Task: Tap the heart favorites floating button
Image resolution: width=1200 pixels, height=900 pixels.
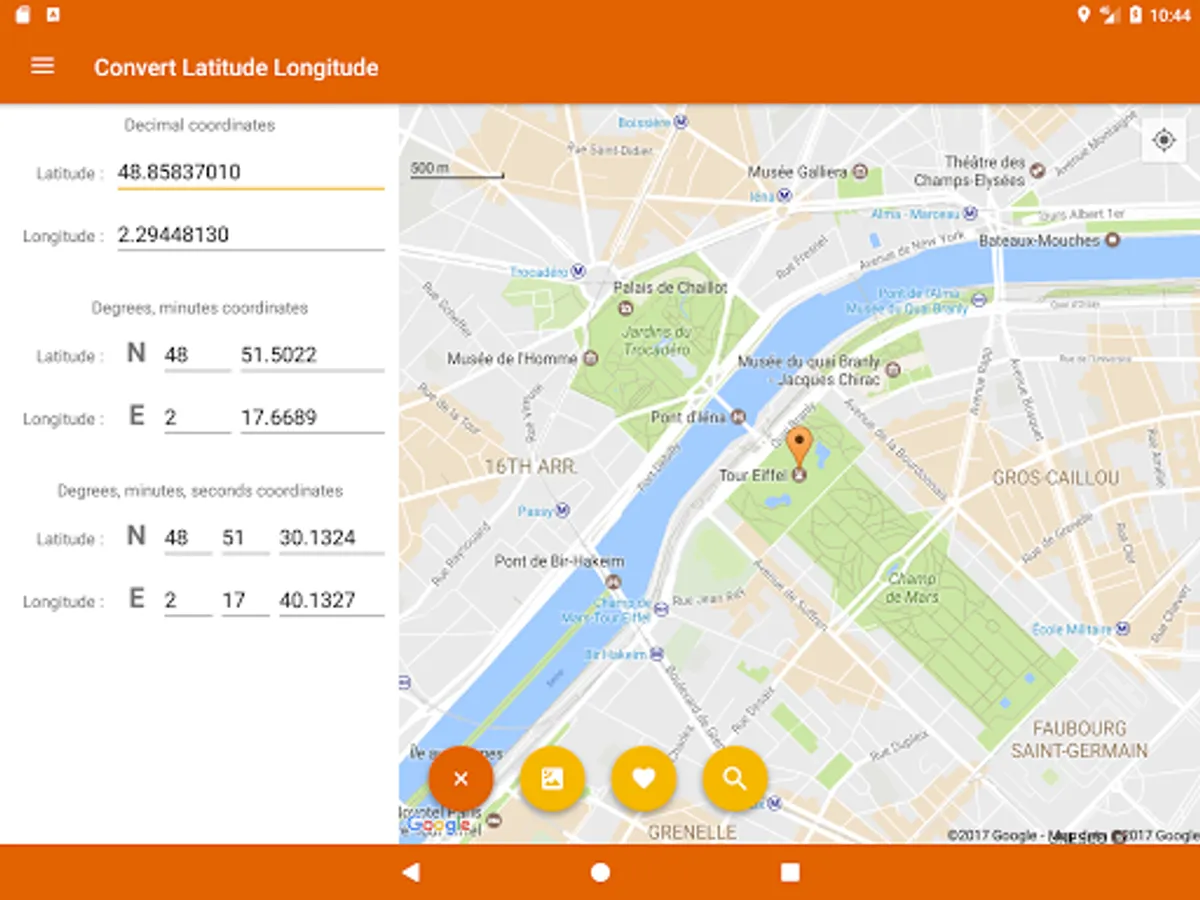Action: 643,778
